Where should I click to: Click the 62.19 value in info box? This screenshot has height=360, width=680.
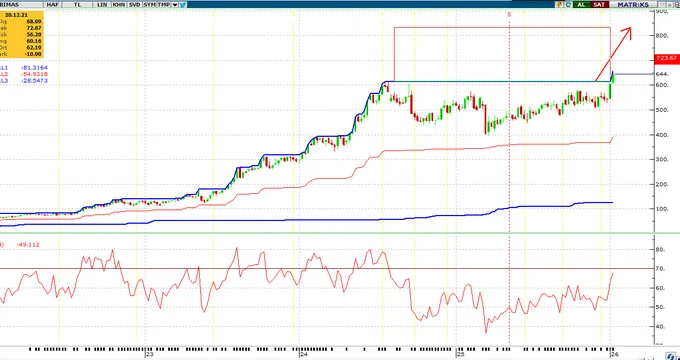(33, 47)
